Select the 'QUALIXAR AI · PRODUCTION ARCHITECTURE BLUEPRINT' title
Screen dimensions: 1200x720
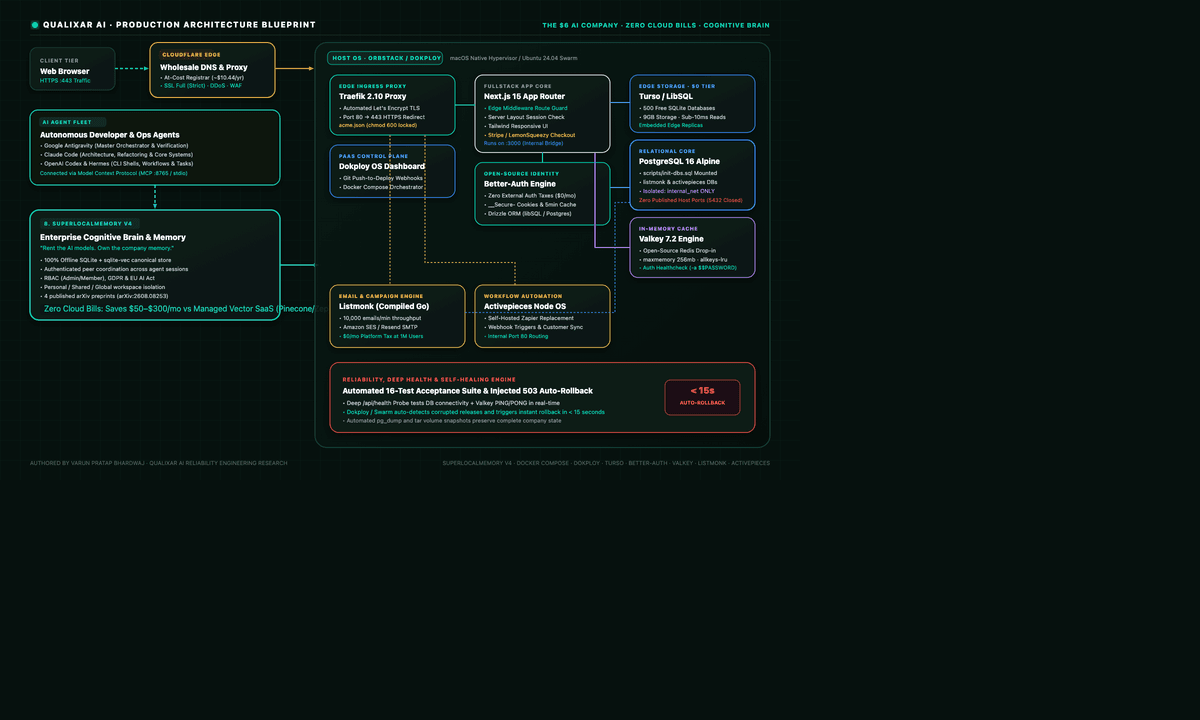(179, 25)
